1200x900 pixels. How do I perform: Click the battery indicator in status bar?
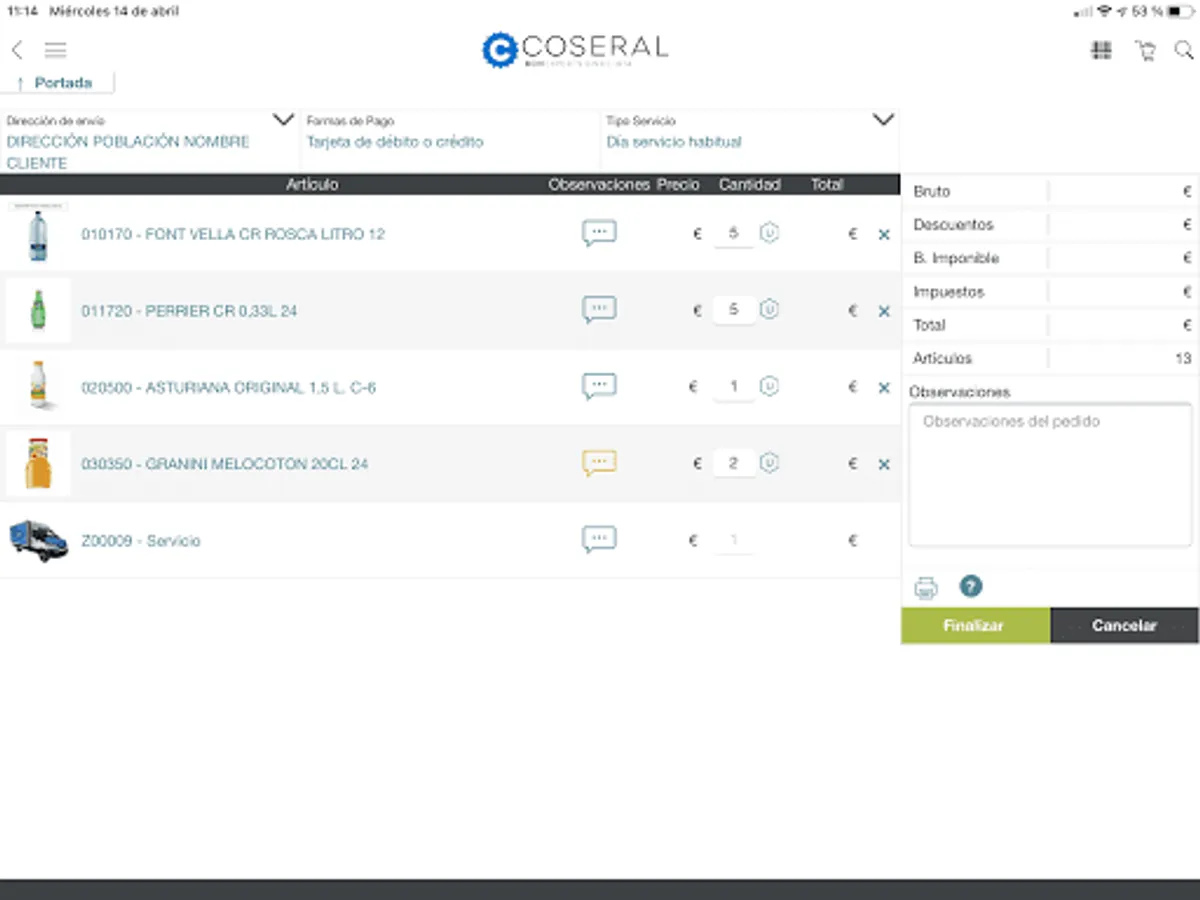click(1180, 11)
